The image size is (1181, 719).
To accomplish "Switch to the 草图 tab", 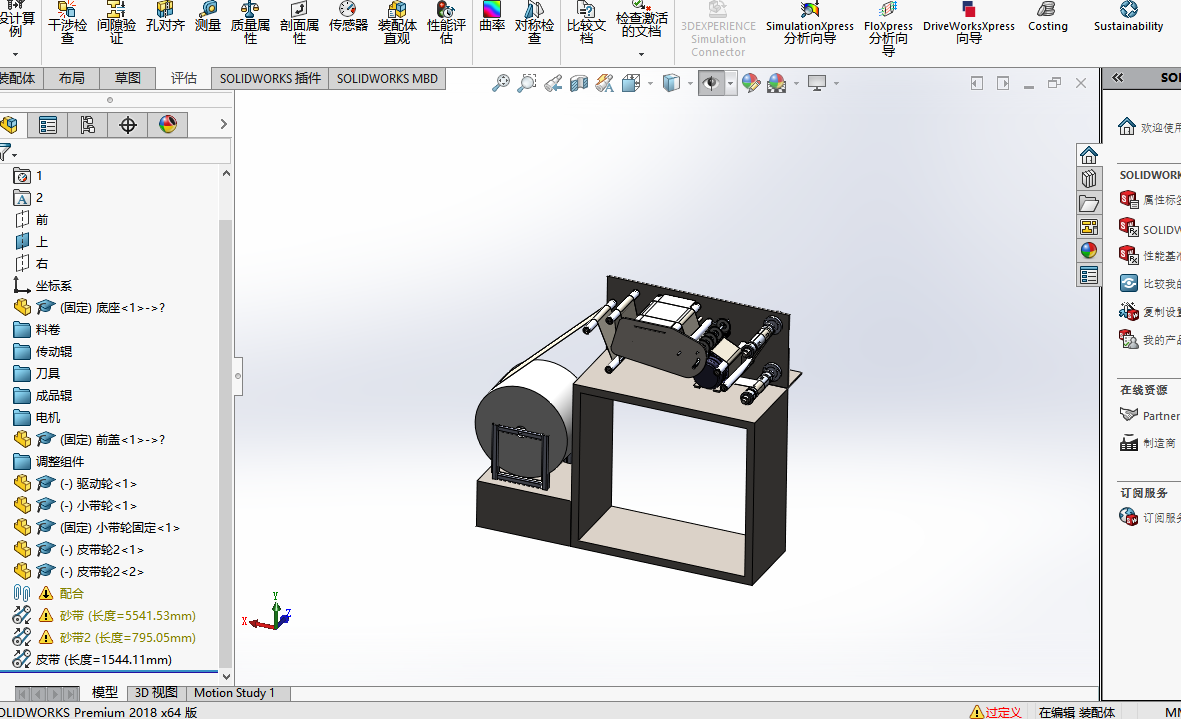I will coord(127,78).
